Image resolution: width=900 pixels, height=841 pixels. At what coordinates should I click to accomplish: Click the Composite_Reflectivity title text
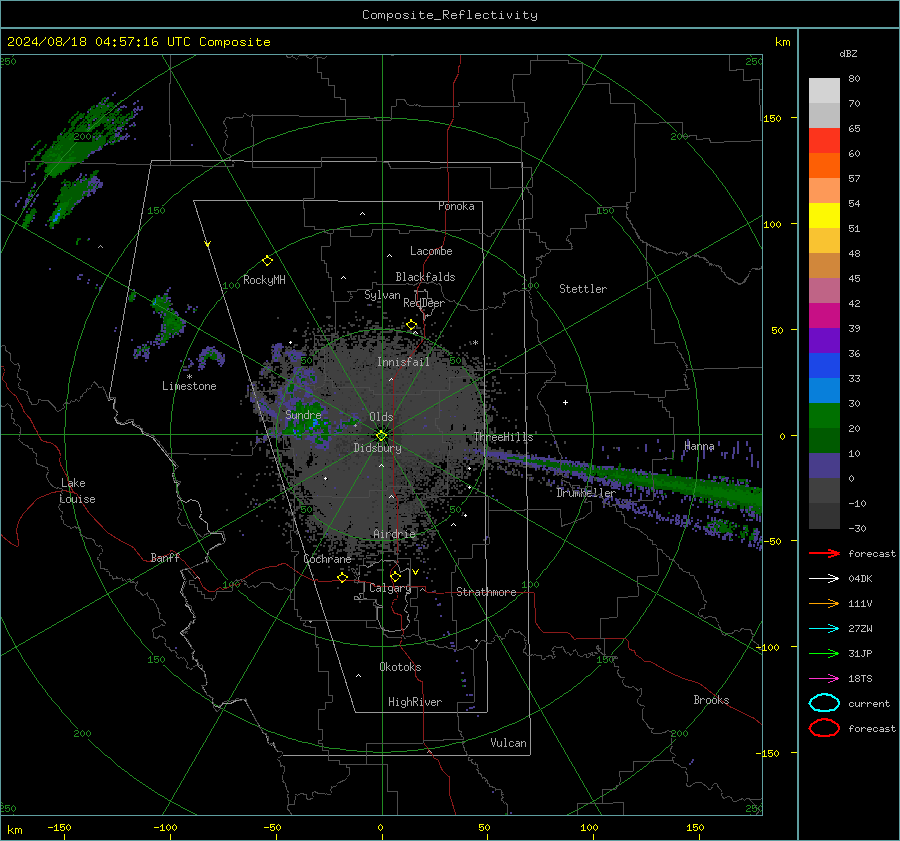[449, 15]
